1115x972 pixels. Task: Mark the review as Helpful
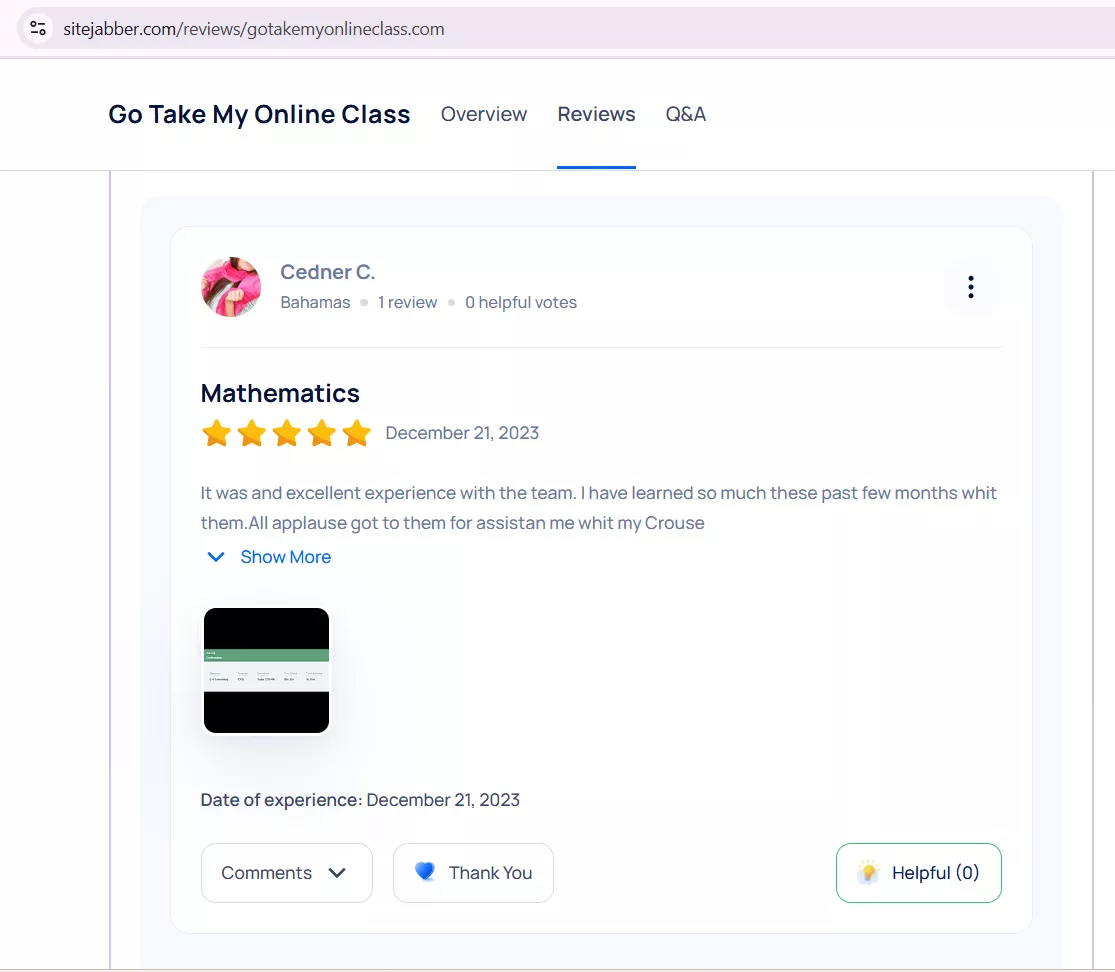[918, 872]
